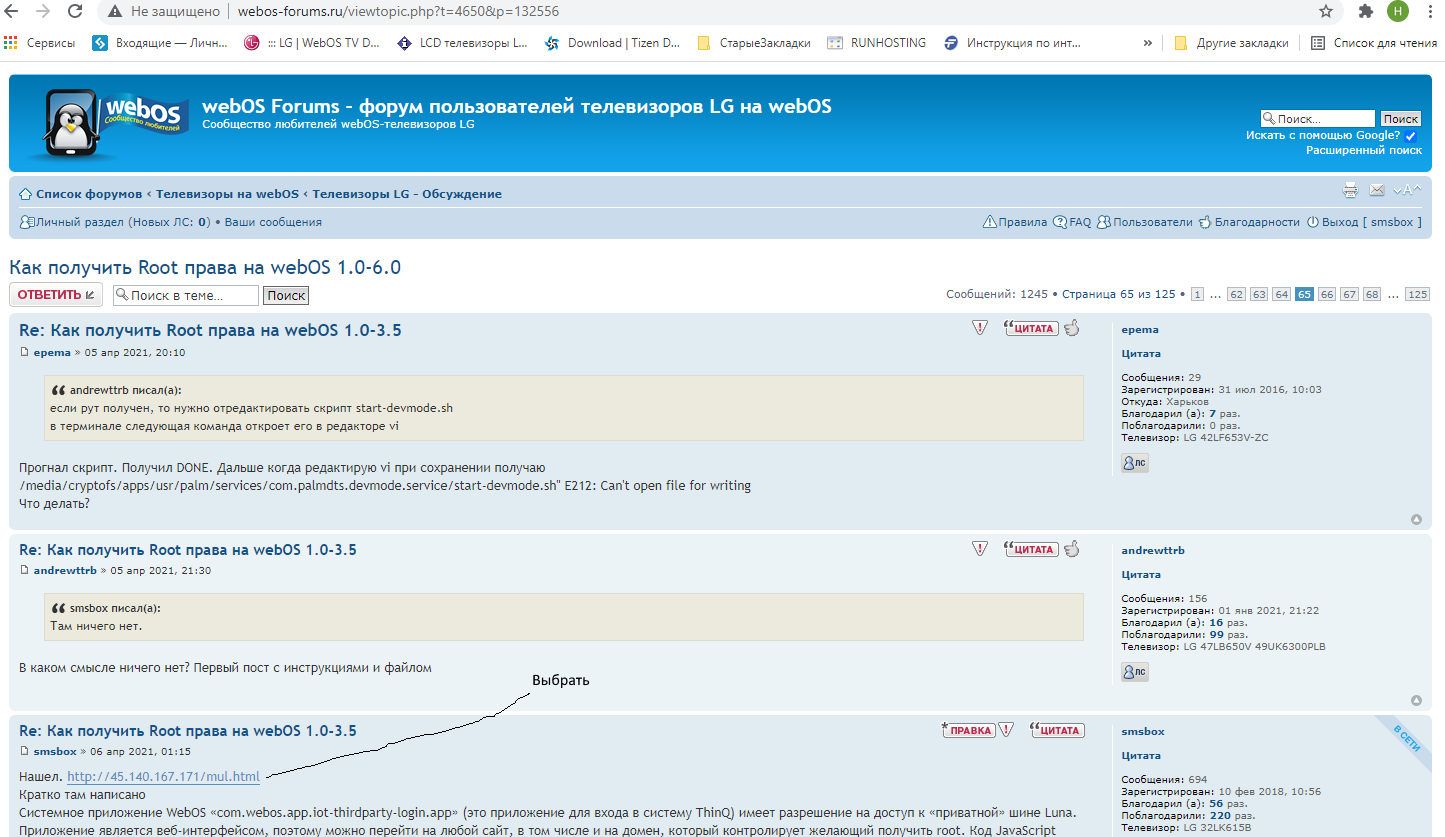This screenshot has height=837, width=1445.
Task: Bookmark this page with the star icon
Action: click(1326, 11)
